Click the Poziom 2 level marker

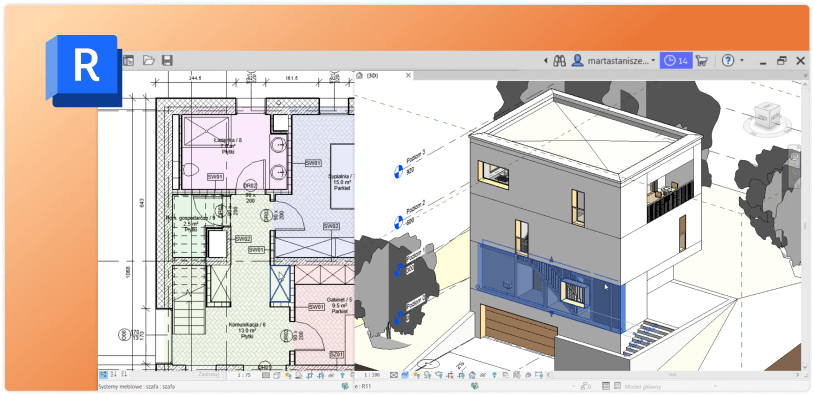(x=398, y=222)
